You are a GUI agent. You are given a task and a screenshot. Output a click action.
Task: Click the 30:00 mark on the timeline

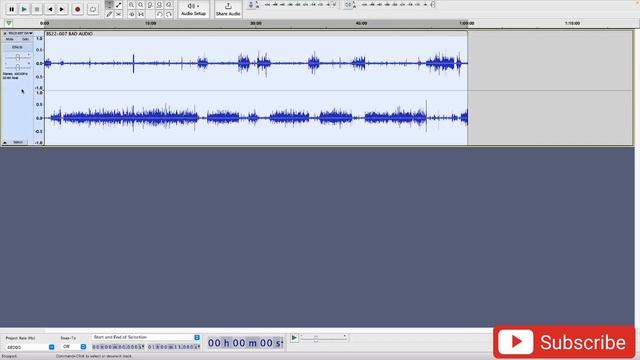[x=256, y=23]
